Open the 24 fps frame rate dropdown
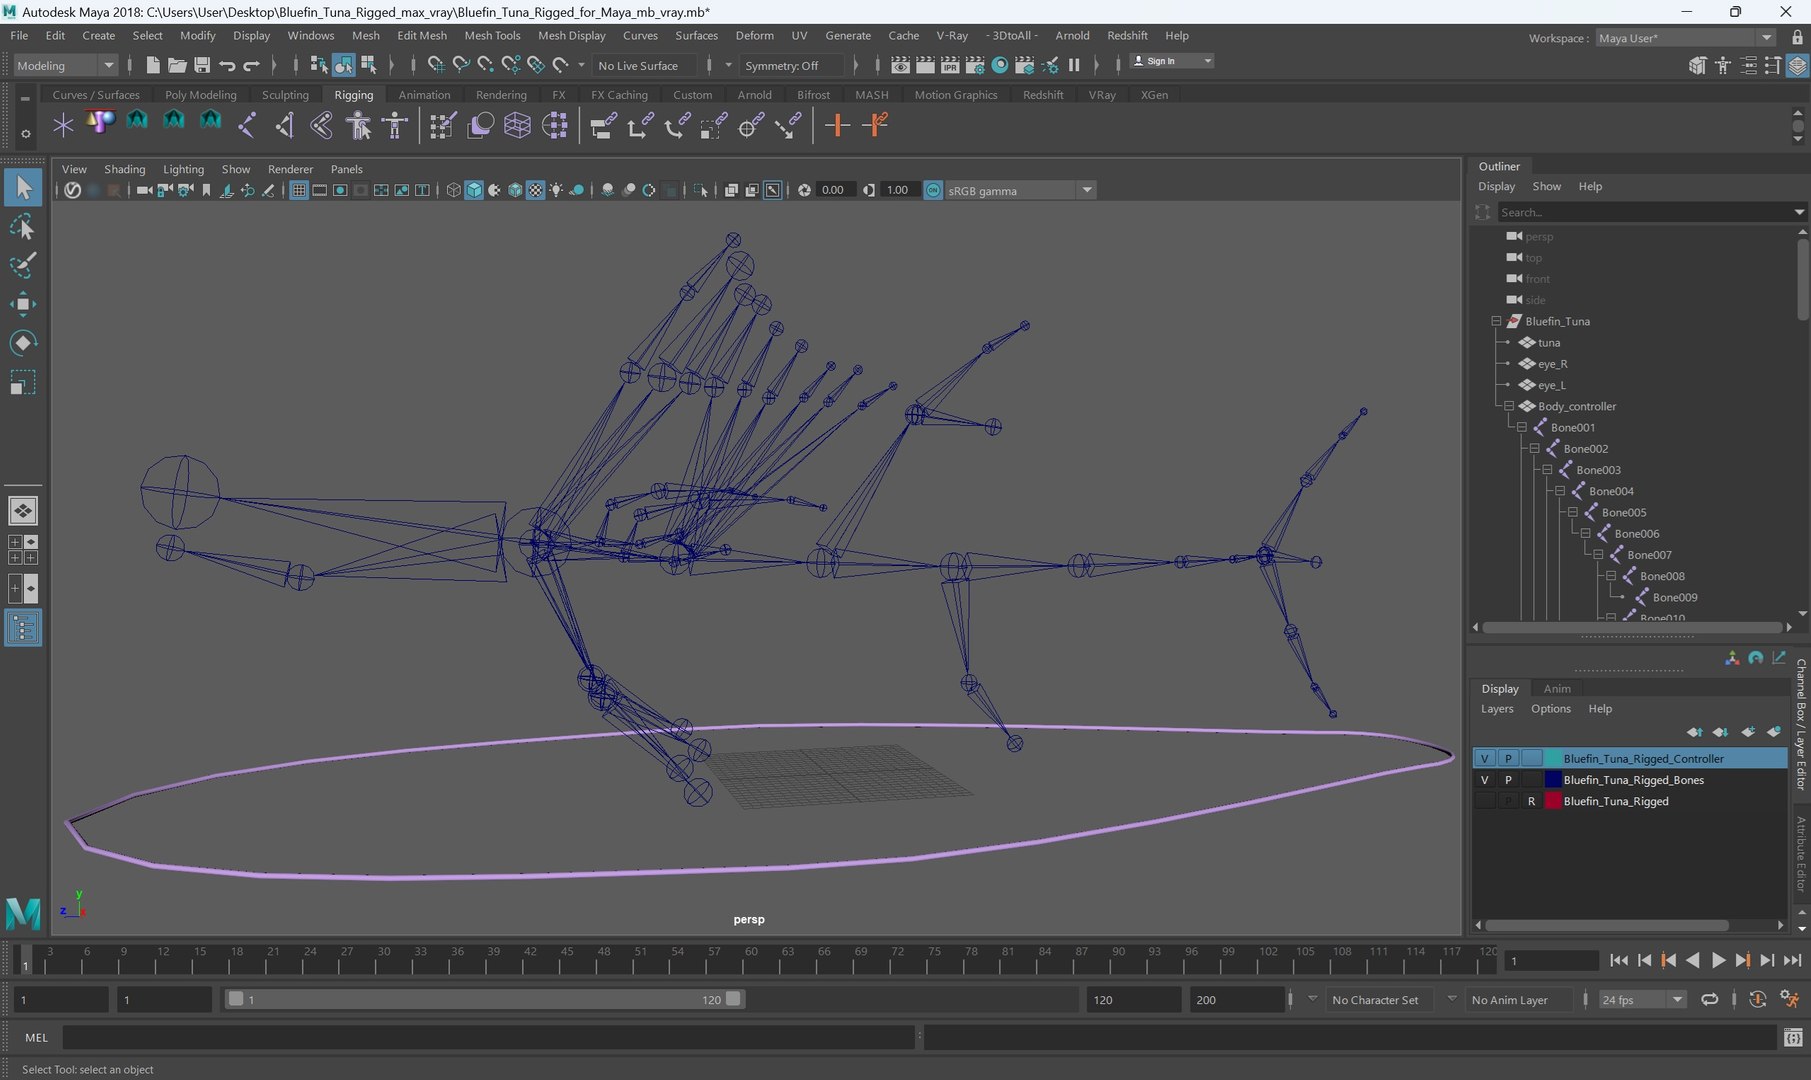 click(x=1643, y=999)
